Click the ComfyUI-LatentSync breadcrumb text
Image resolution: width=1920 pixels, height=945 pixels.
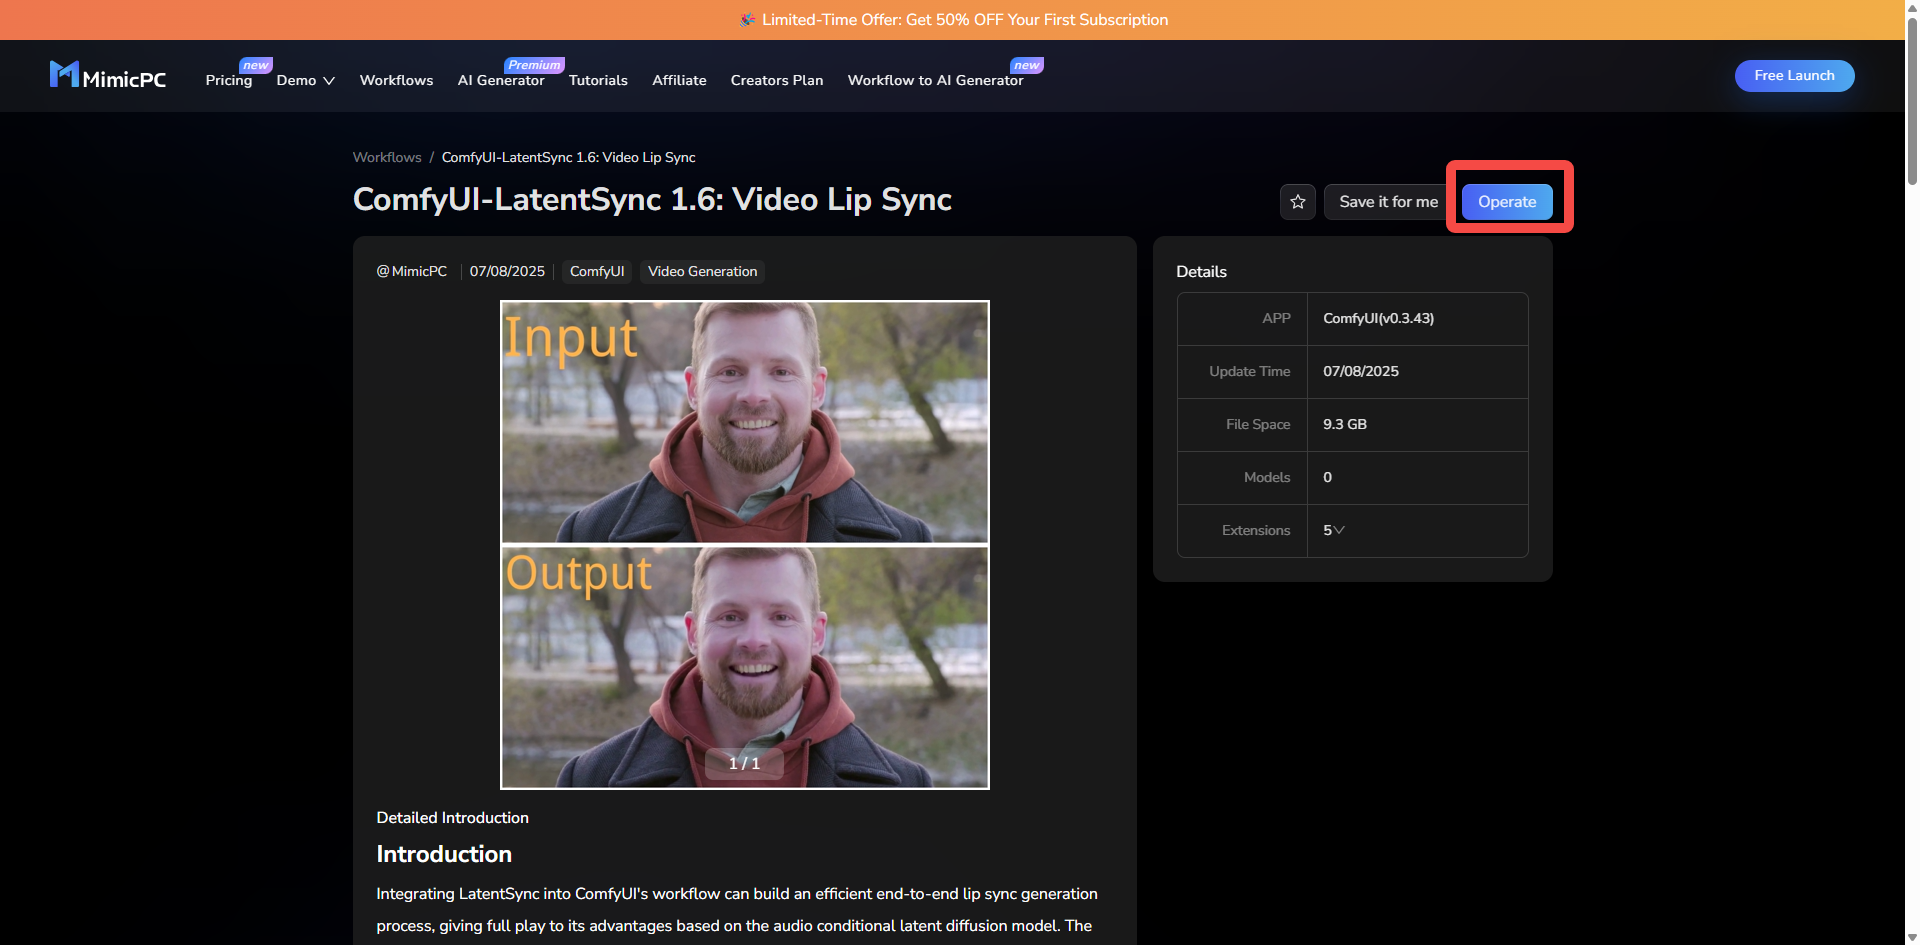point(568,157)
